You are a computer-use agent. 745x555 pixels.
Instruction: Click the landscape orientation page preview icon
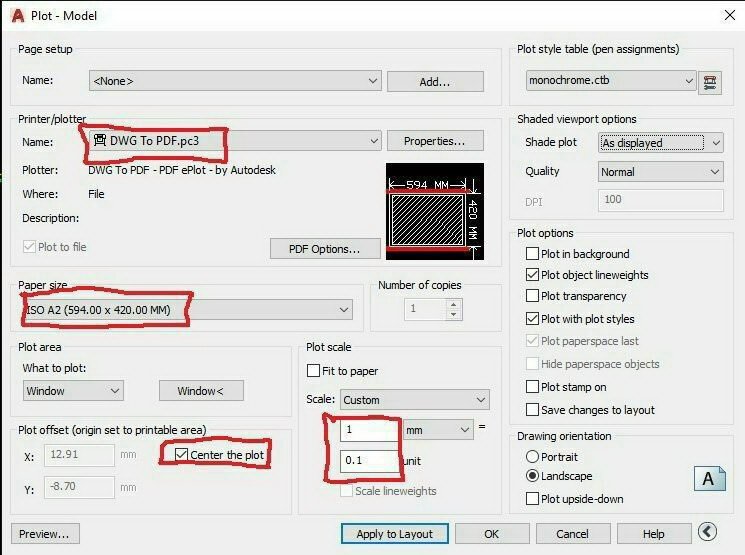pos(710,478)
